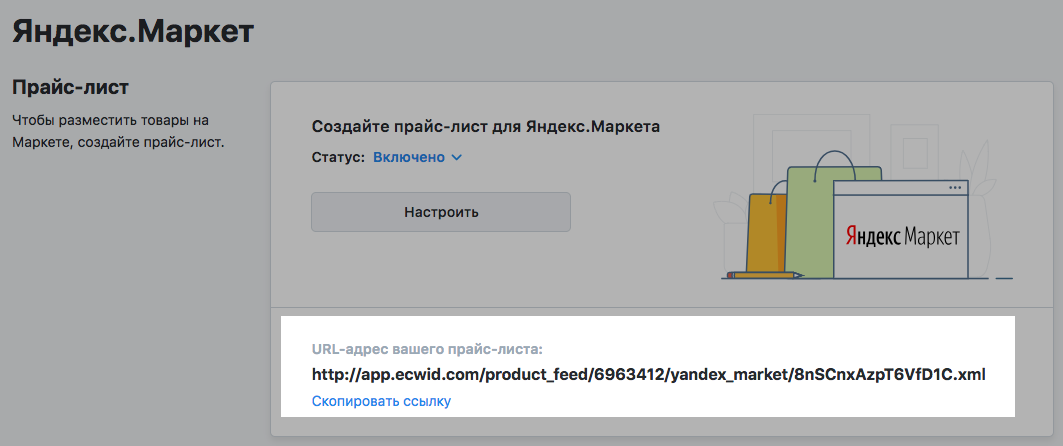Image resolution: width=1063 pixels, height=446 pixels.
Task: Click the Яндекс.Маркет page heading
Action: click(x=133, y=31)
